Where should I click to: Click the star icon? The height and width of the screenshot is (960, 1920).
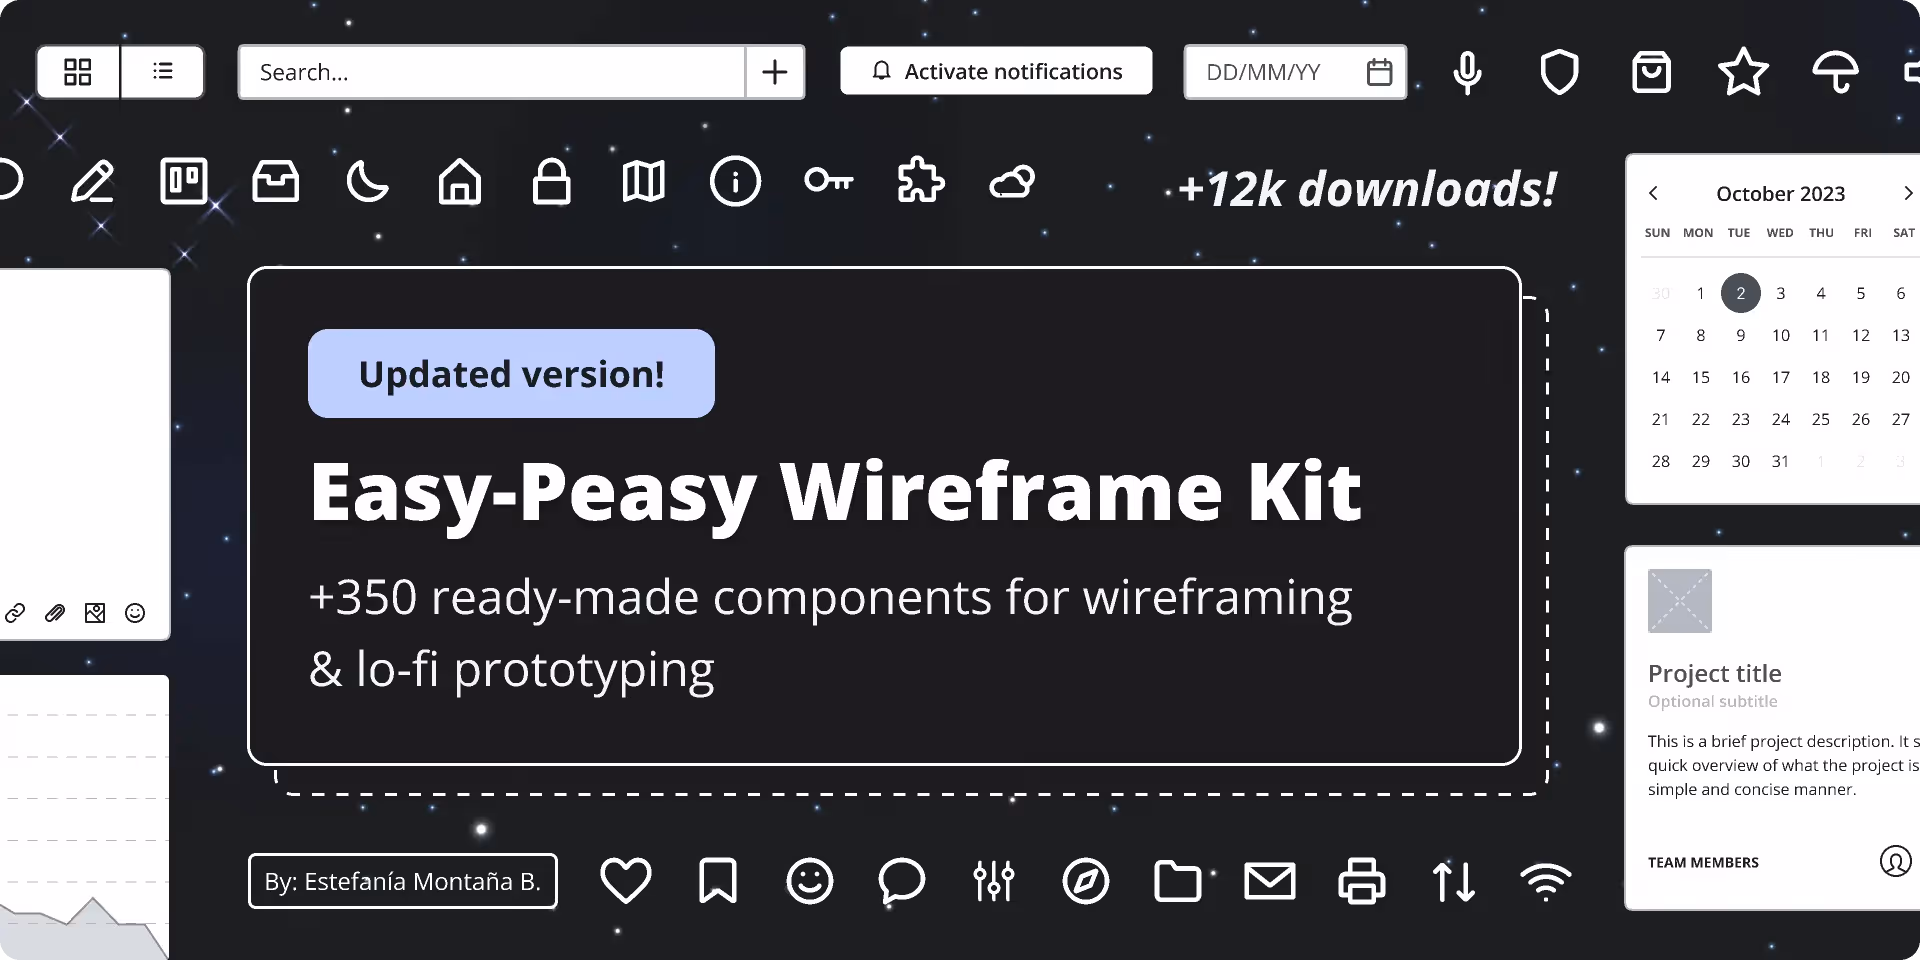(x=1743, y=72)
